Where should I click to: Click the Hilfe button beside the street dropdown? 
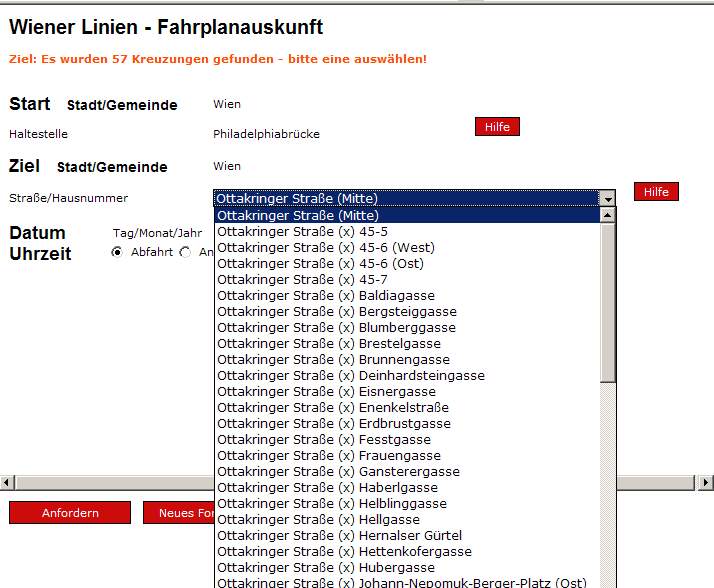656,191
